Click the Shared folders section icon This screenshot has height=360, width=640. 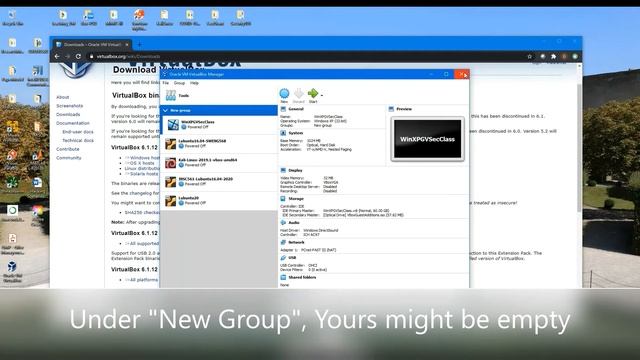(283, 277)
